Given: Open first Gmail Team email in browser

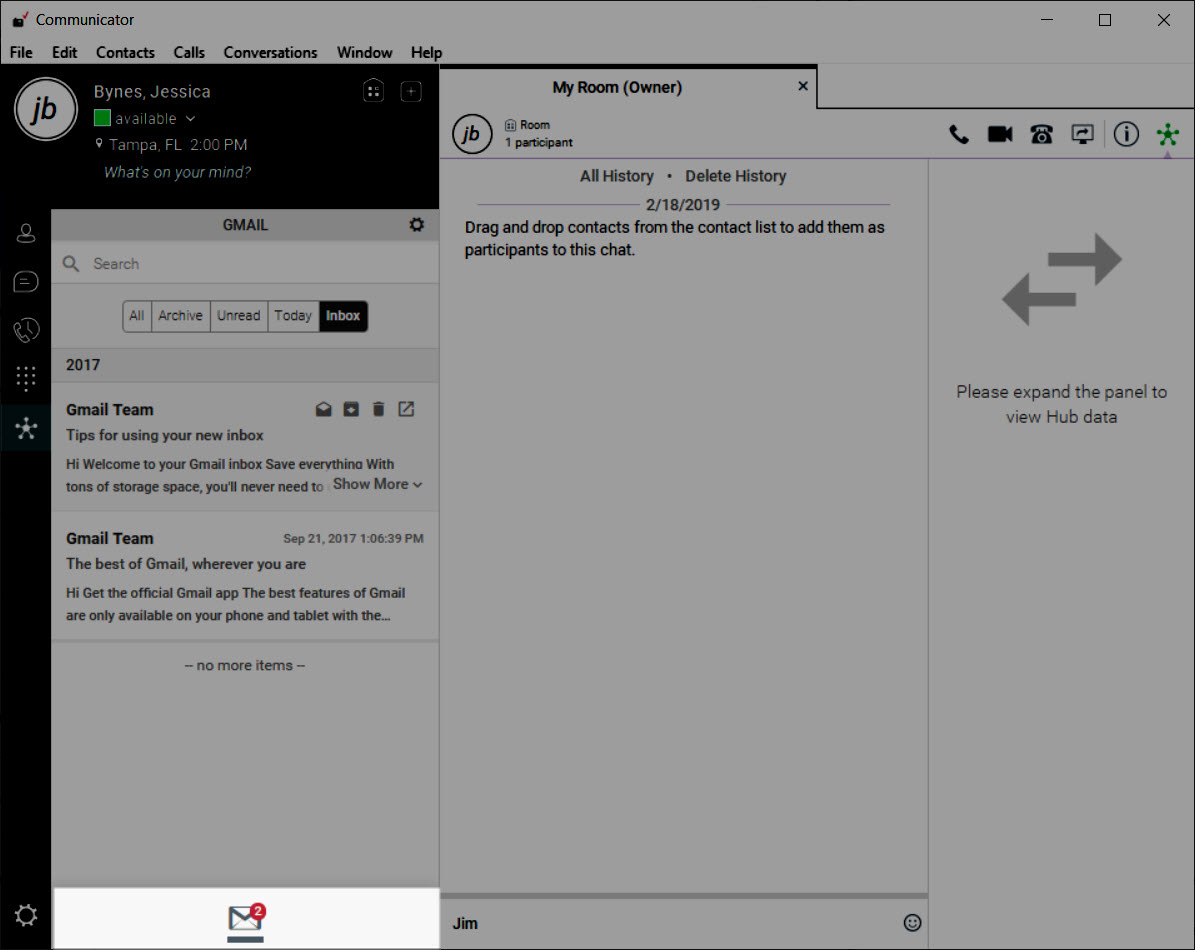Looking at the screenshot, I should [406, 409].
